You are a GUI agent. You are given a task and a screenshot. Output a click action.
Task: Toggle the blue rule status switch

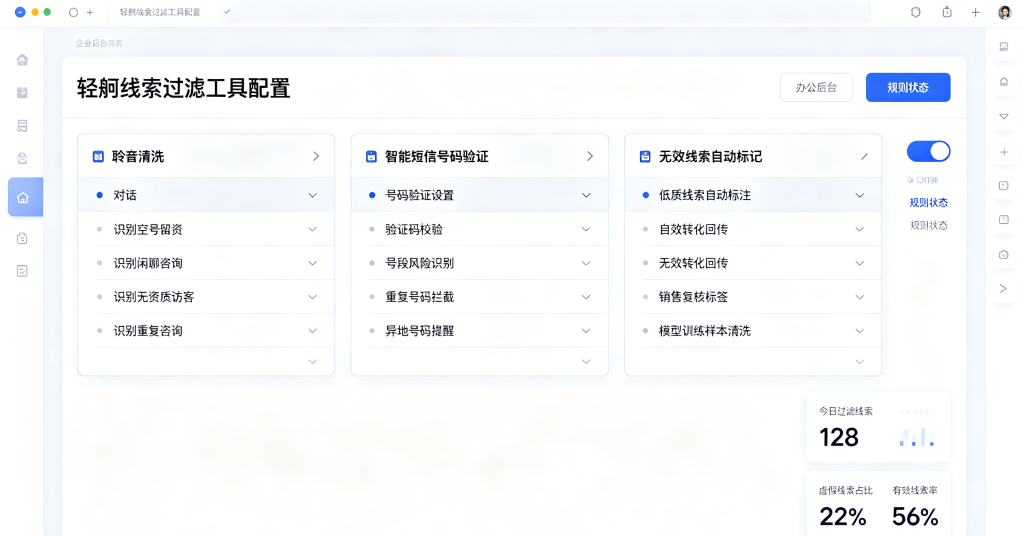[x=928, y=151]
